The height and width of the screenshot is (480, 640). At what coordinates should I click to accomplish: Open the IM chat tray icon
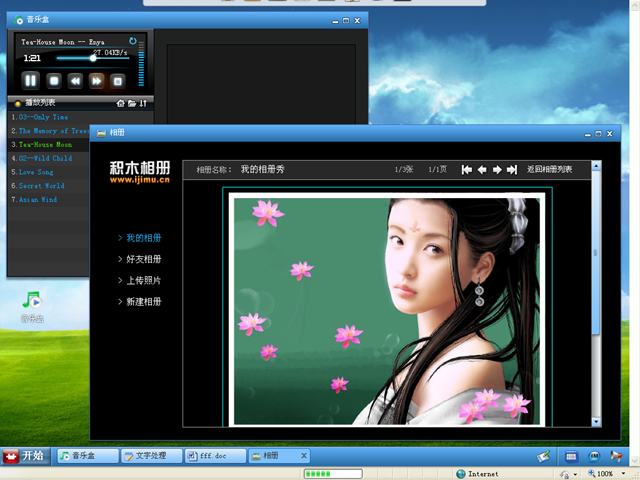pos(594,456)
